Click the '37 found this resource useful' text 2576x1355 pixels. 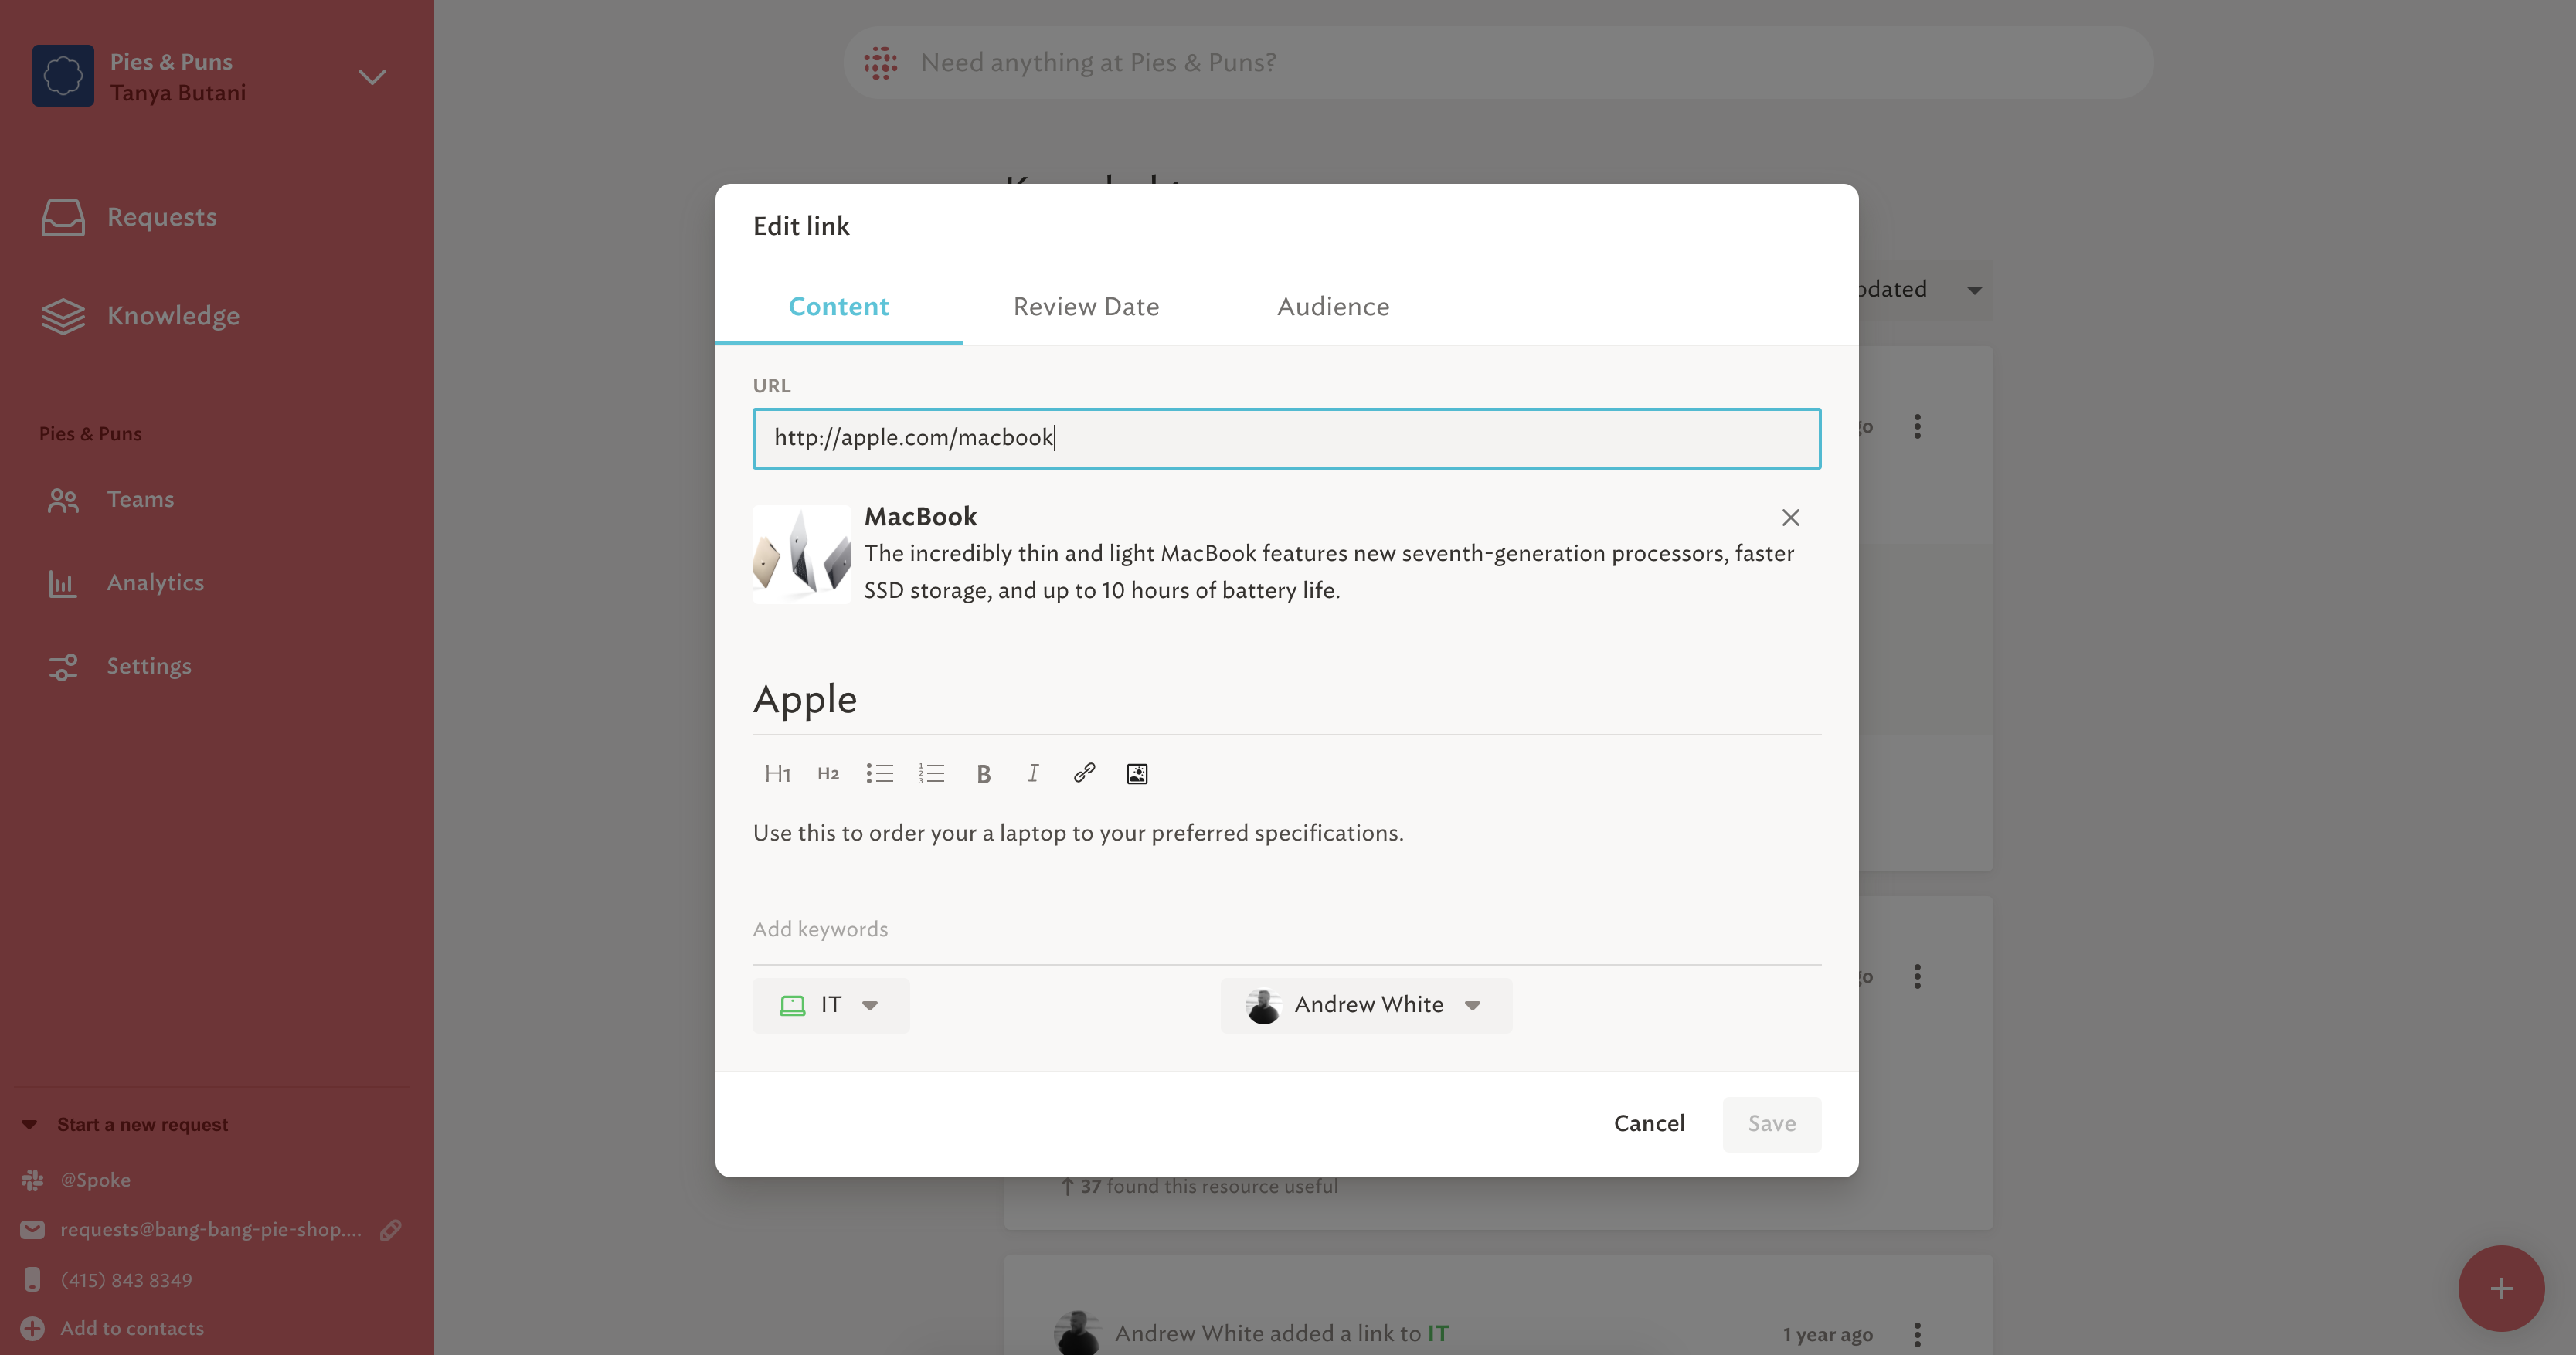pos(1199,1187)
